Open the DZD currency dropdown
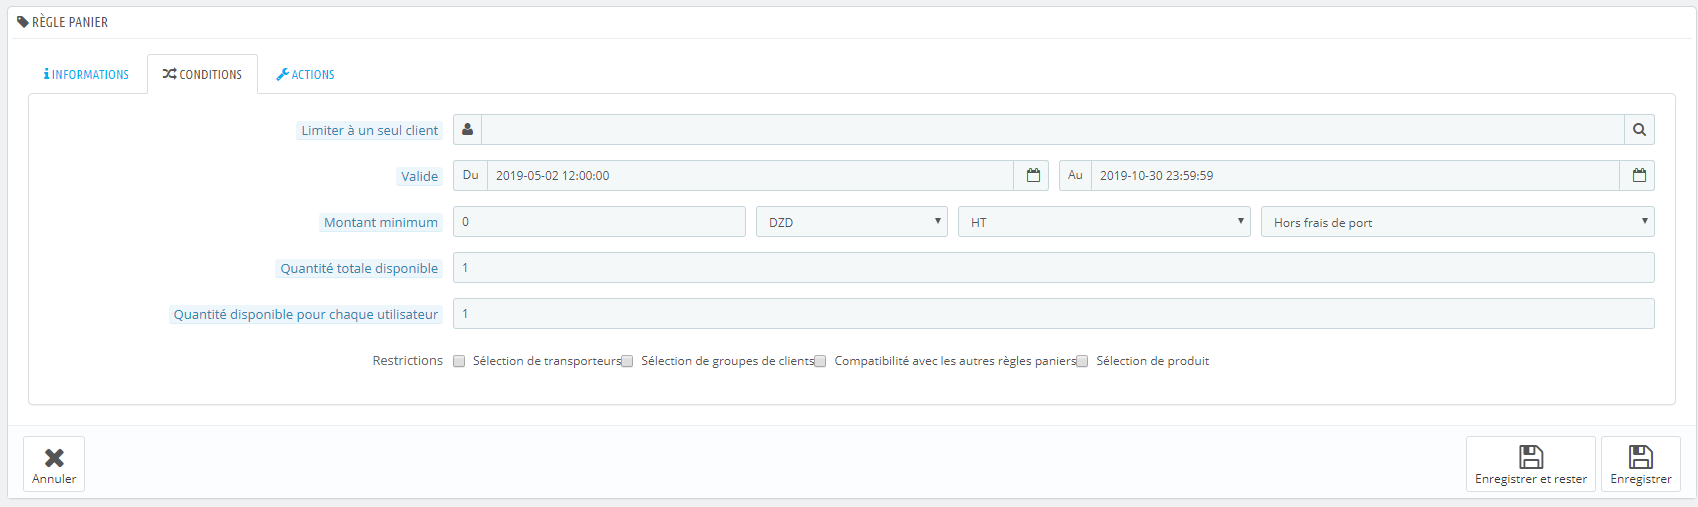This screenshot has height=507, width=1698. tap(852, 222)
